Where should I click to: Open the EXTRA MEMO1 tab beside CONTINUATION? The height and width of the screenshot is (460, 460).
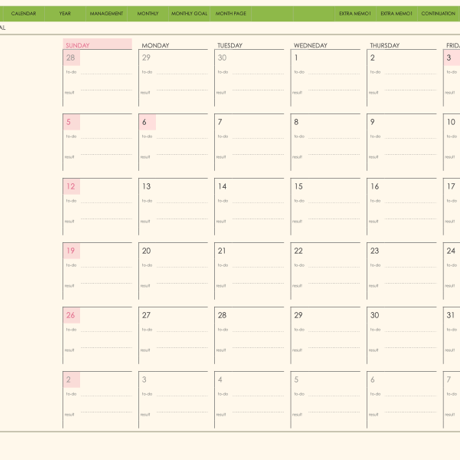(x=396, y=14)
